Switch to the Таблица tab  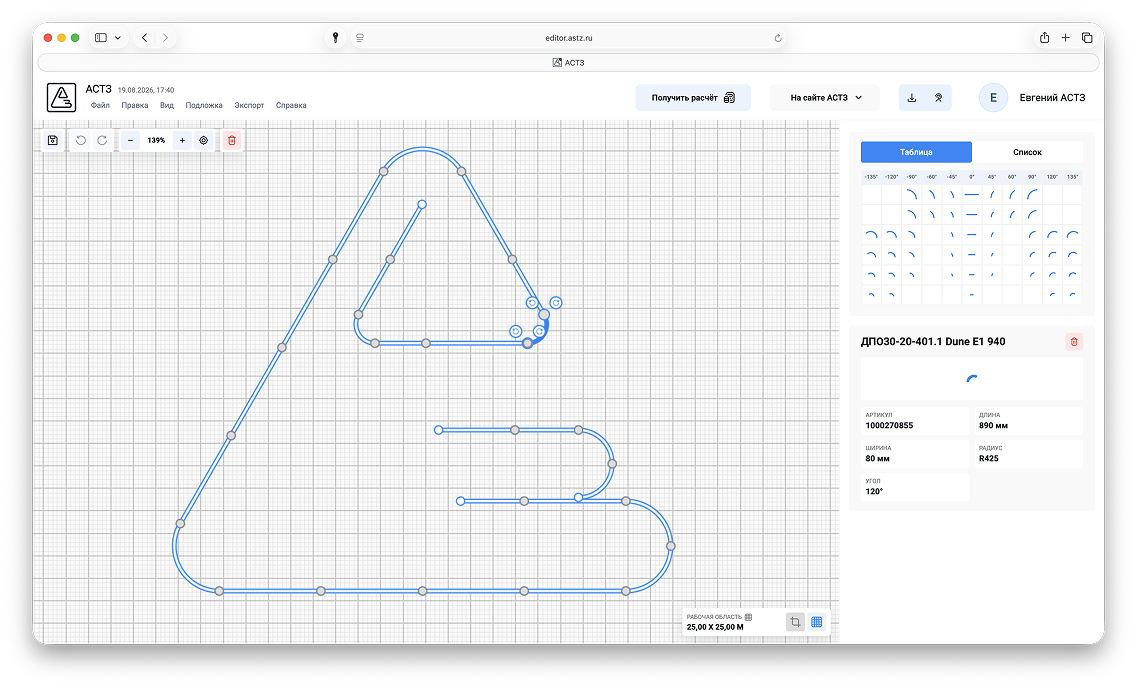point(916,152)
